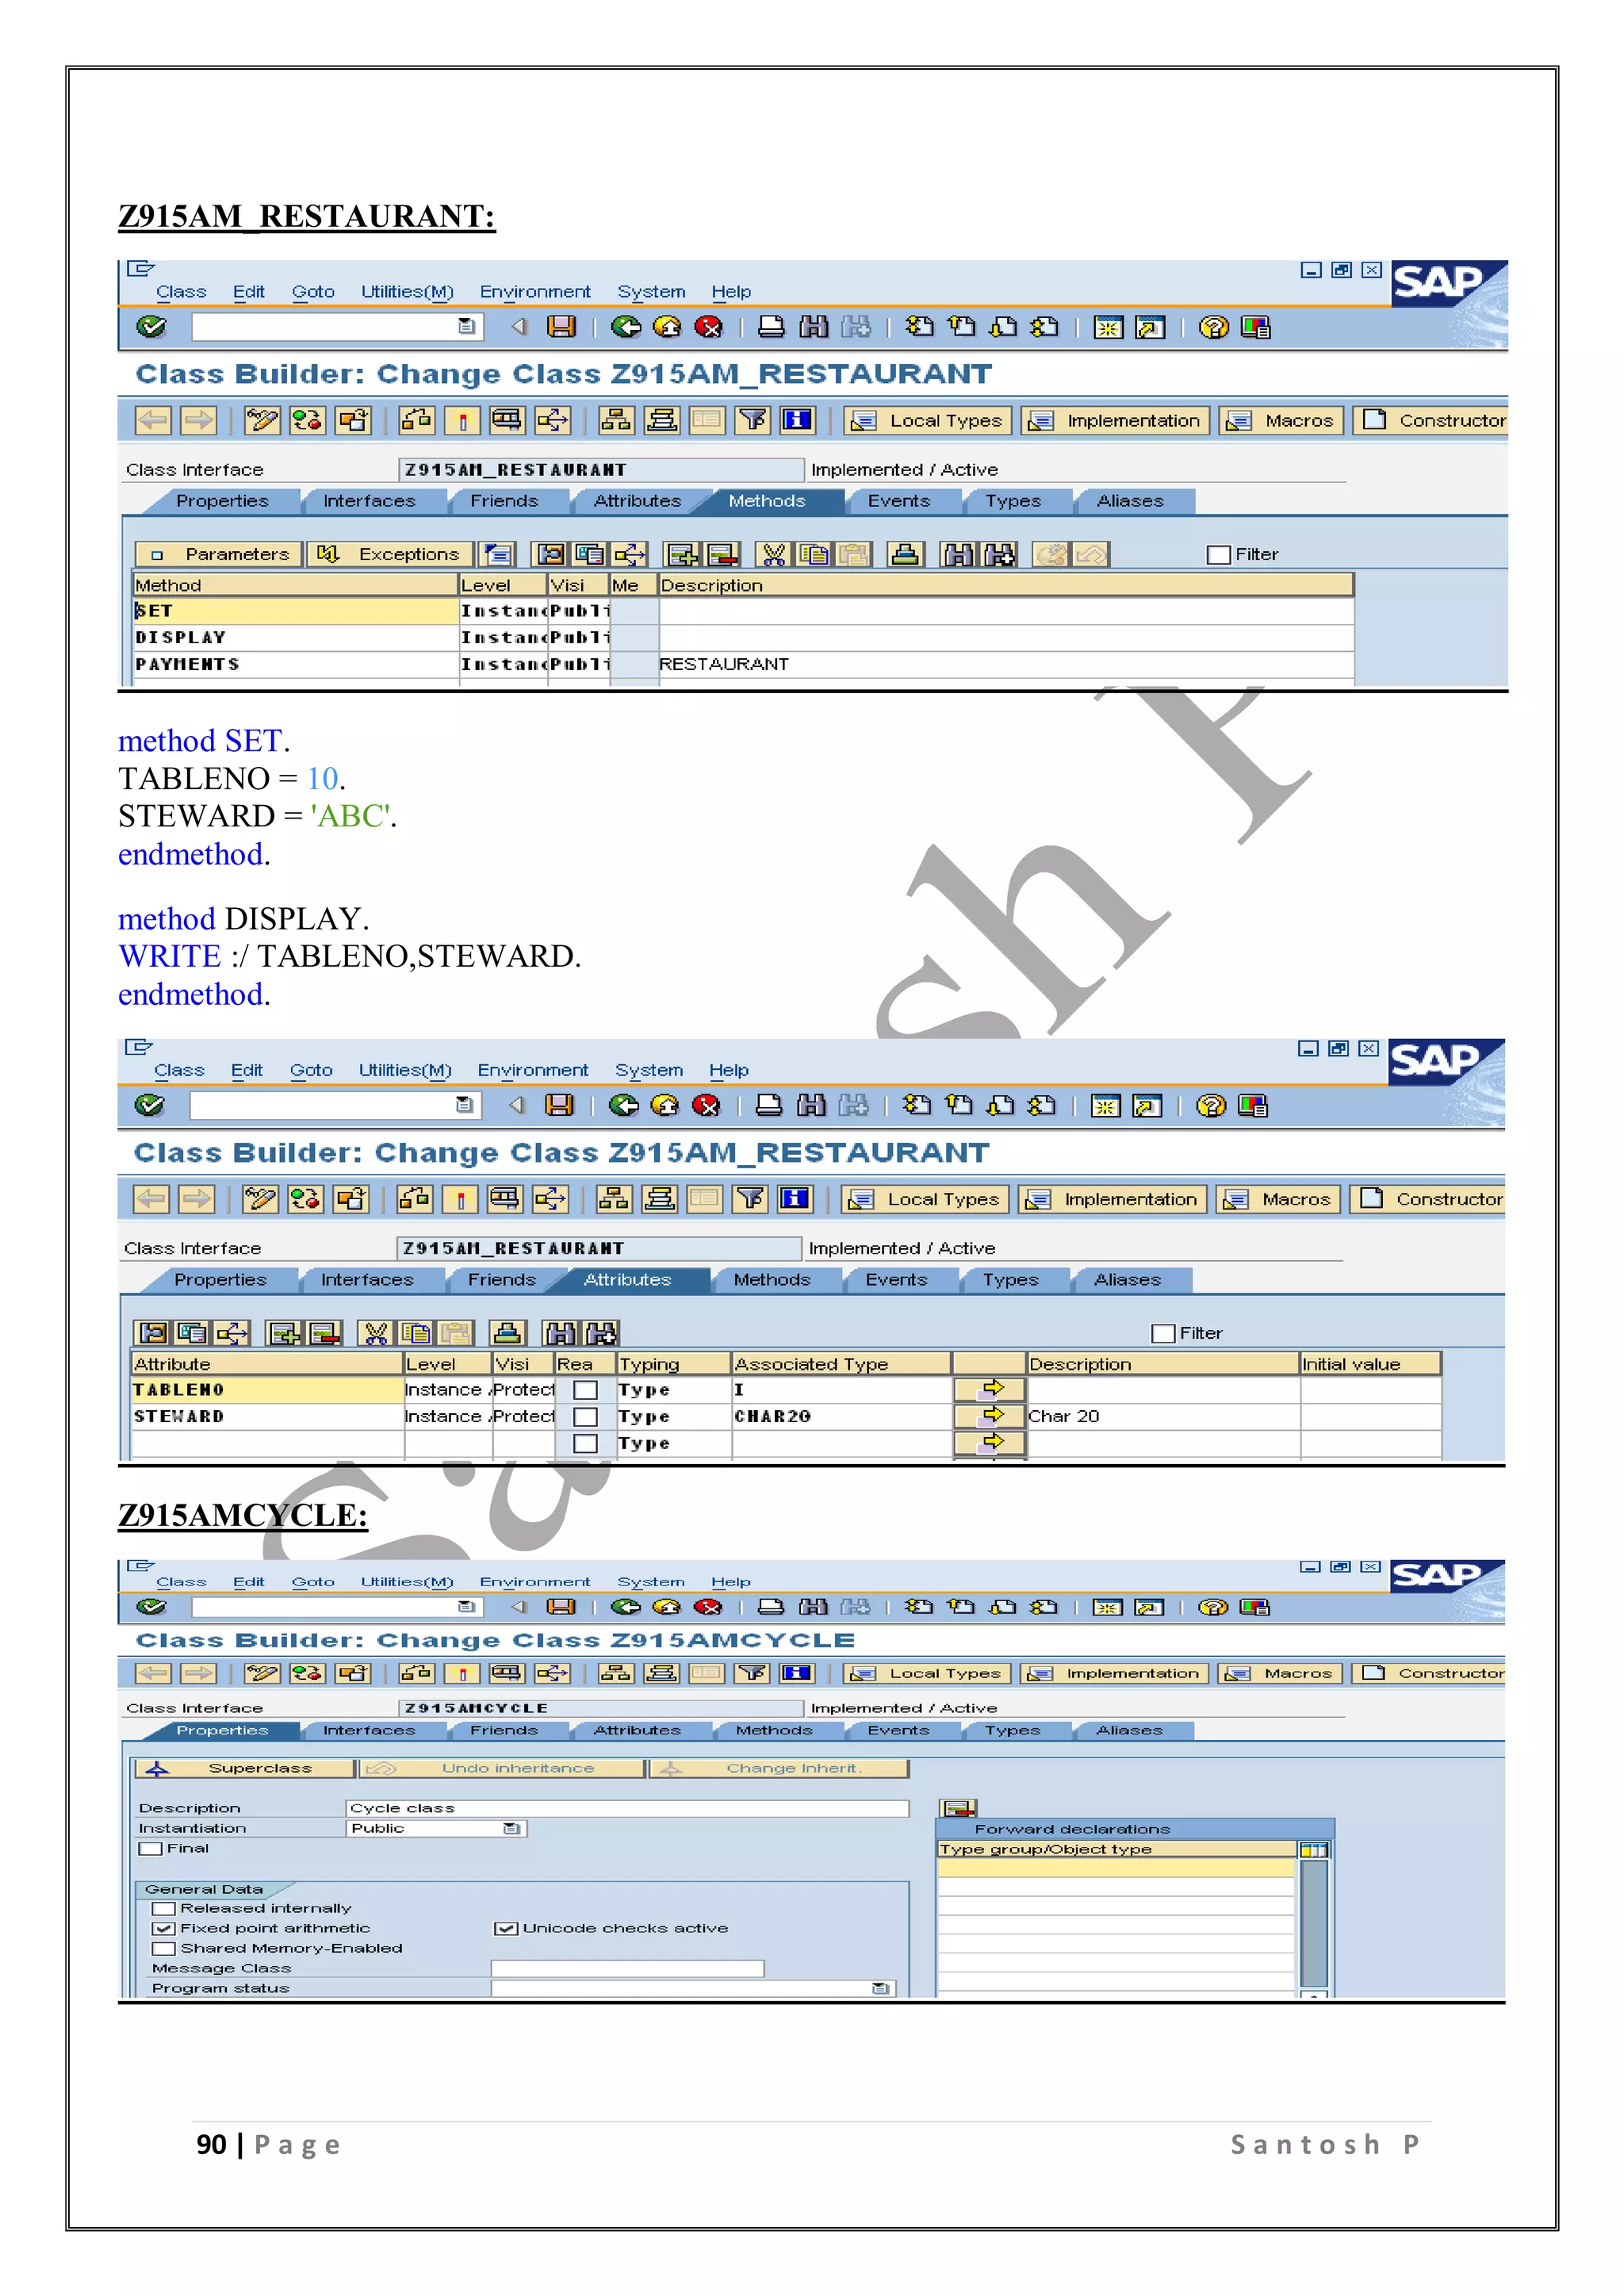Click Save icon in the Attributes-tab window toolbar
The width and height of the screenshot is (1624, 2296).
tap(559, 1105)
